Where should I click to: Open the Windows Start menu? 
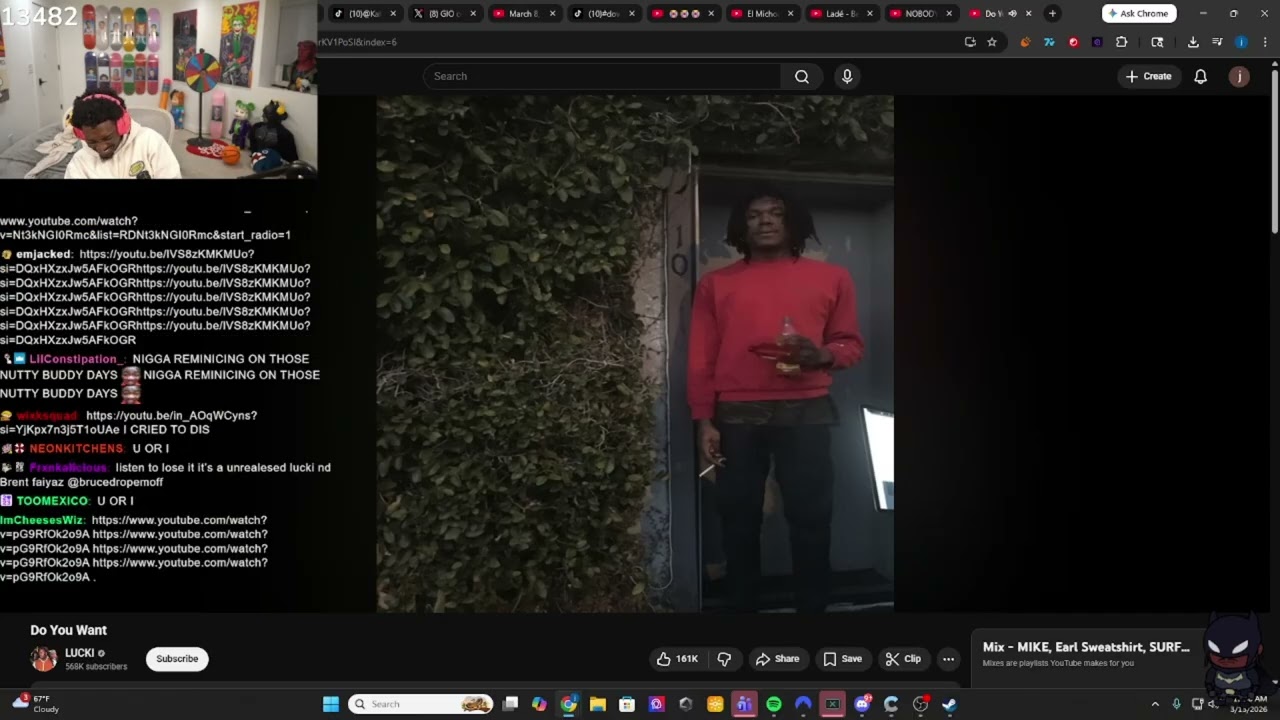tap(331, 704)
